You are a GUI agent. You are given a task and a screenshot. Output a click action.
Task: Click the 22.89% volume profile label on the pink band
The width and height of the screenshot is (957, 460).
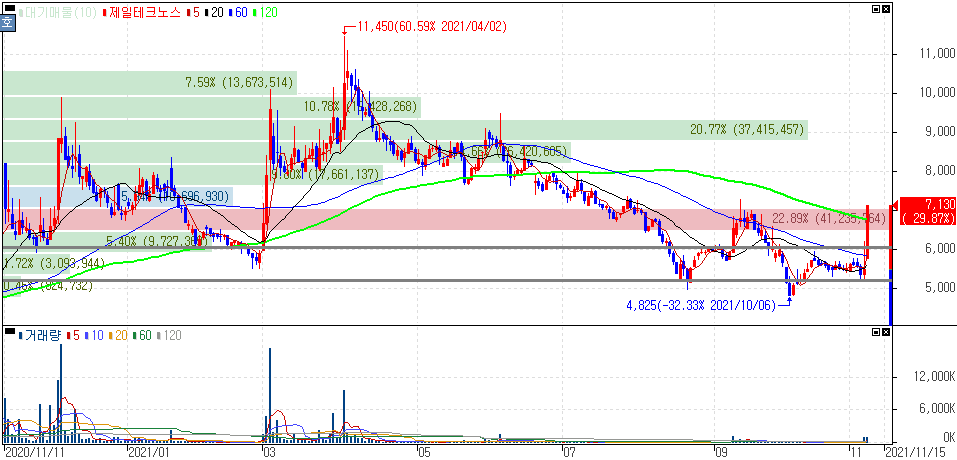828,218
